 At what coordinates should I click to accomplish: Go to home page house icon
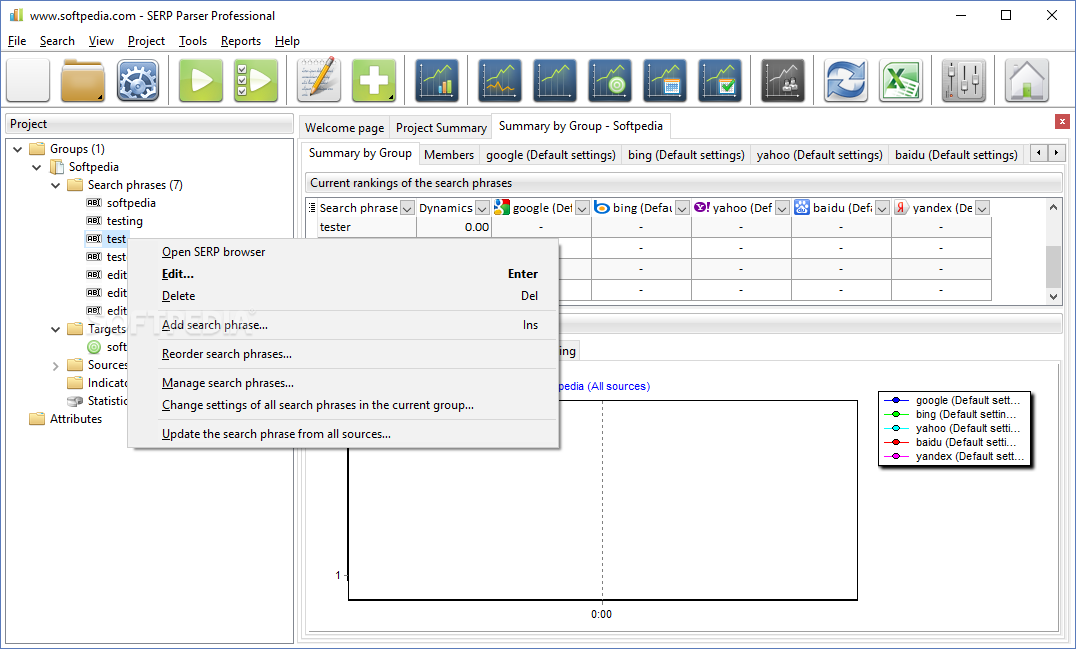(x=1027, y=80)
